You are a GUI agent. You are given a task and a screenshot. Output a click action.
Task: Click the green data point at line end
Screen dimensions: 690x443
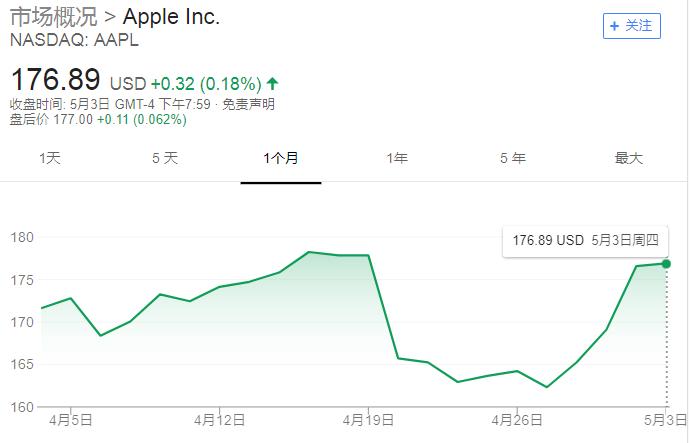(667, 263)
